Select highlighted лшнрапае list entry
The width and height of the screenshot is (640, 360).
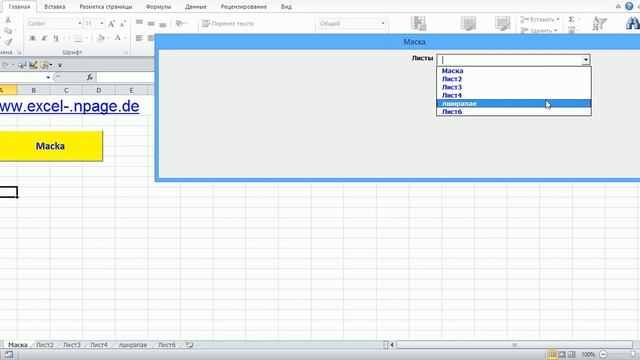514,103
